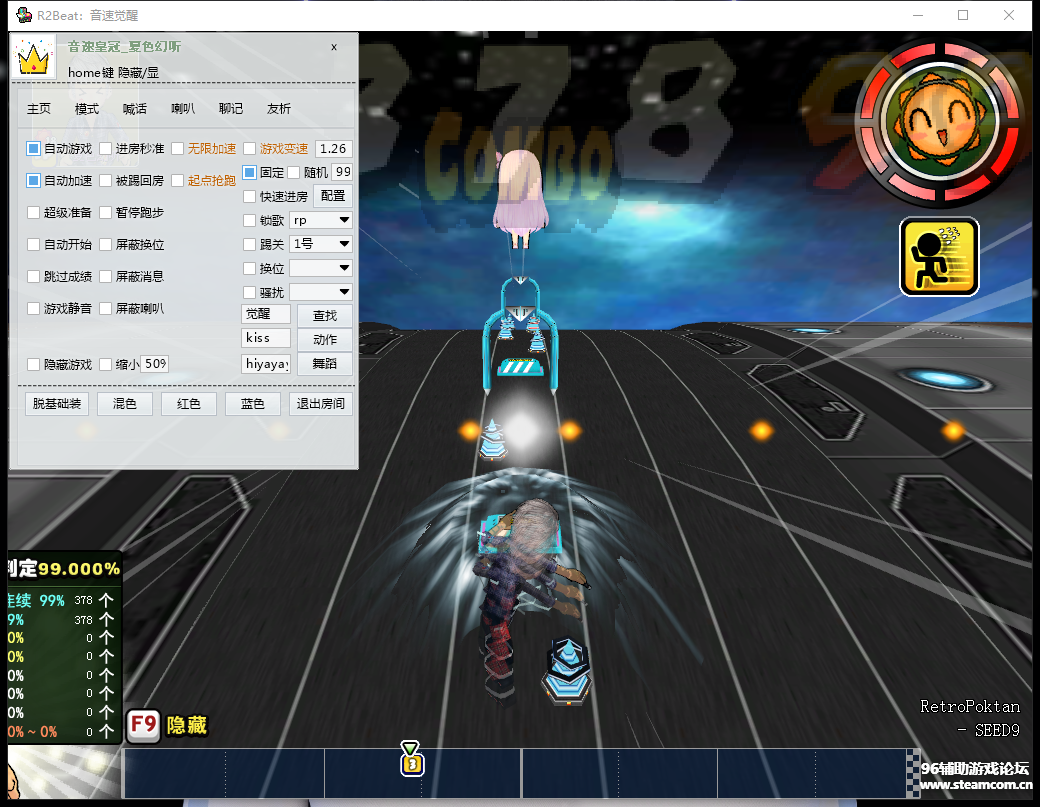
Task: Click the F9 隐藏 hotkey badge
Action: pyautogui.click(x=142, y=726)
